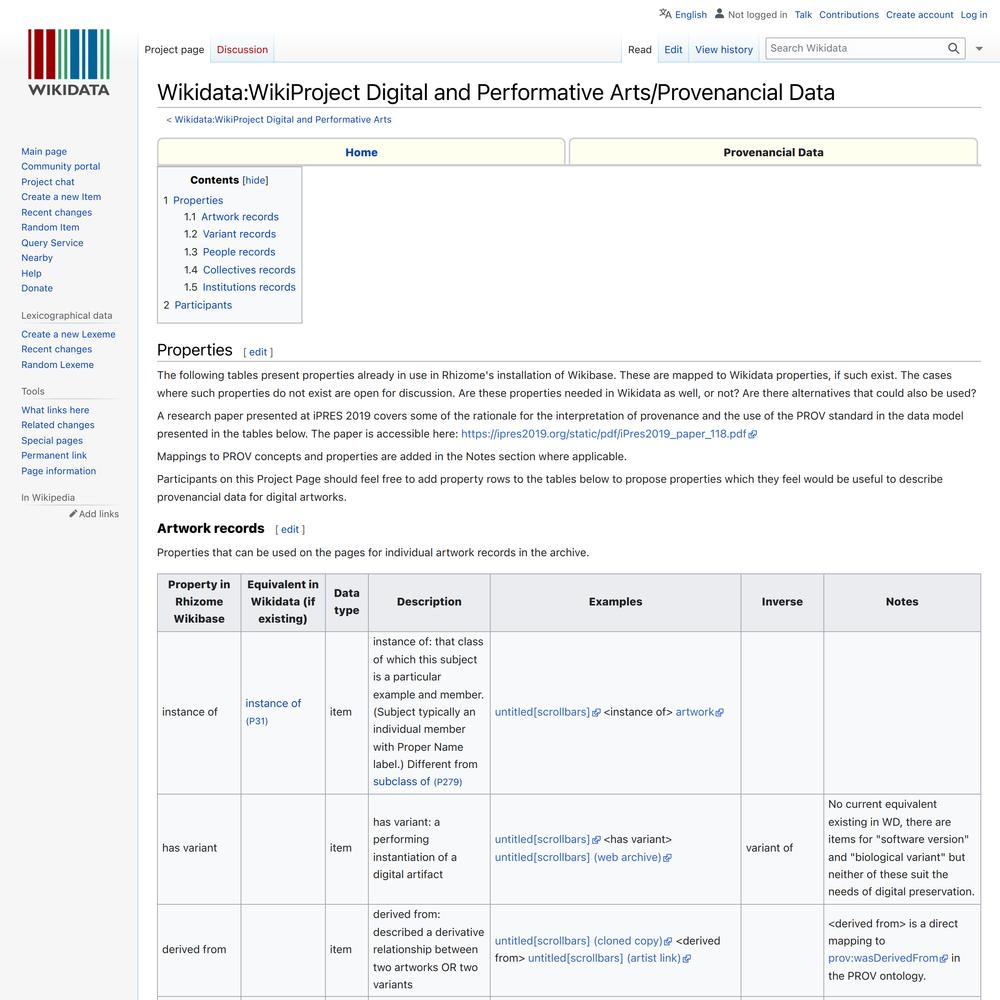Open Related changes
Viewport: 1000px width, 1000px height.
coord(58,425)
